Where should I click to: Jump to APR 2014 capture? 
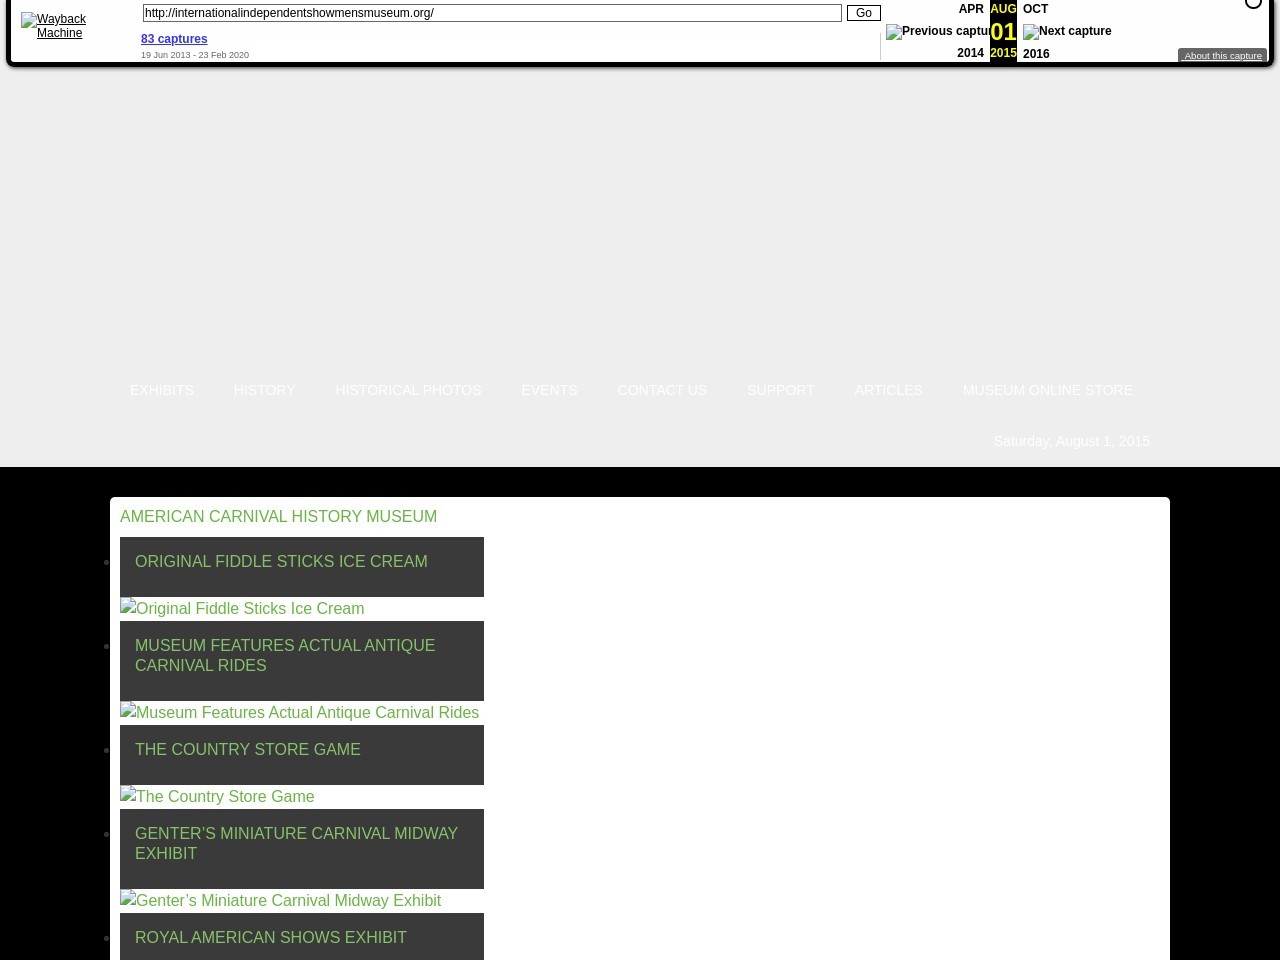coord(970,9)
